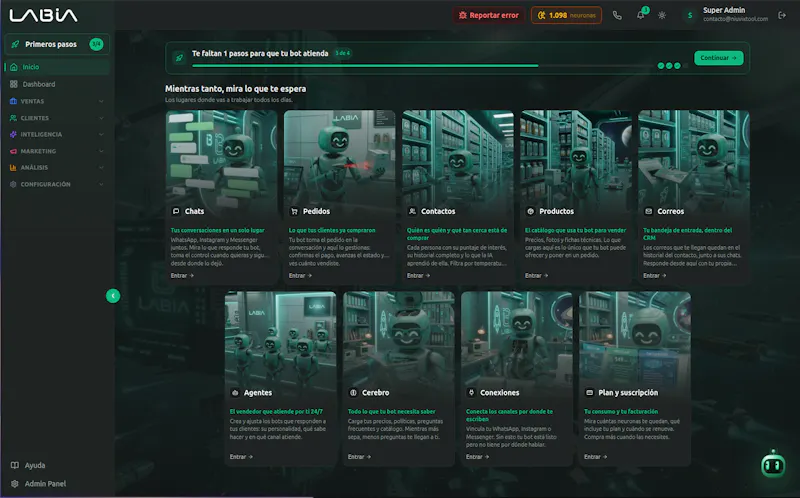Select the MARKETING menu label
800x498 pixels.
[x=38, y=151]
